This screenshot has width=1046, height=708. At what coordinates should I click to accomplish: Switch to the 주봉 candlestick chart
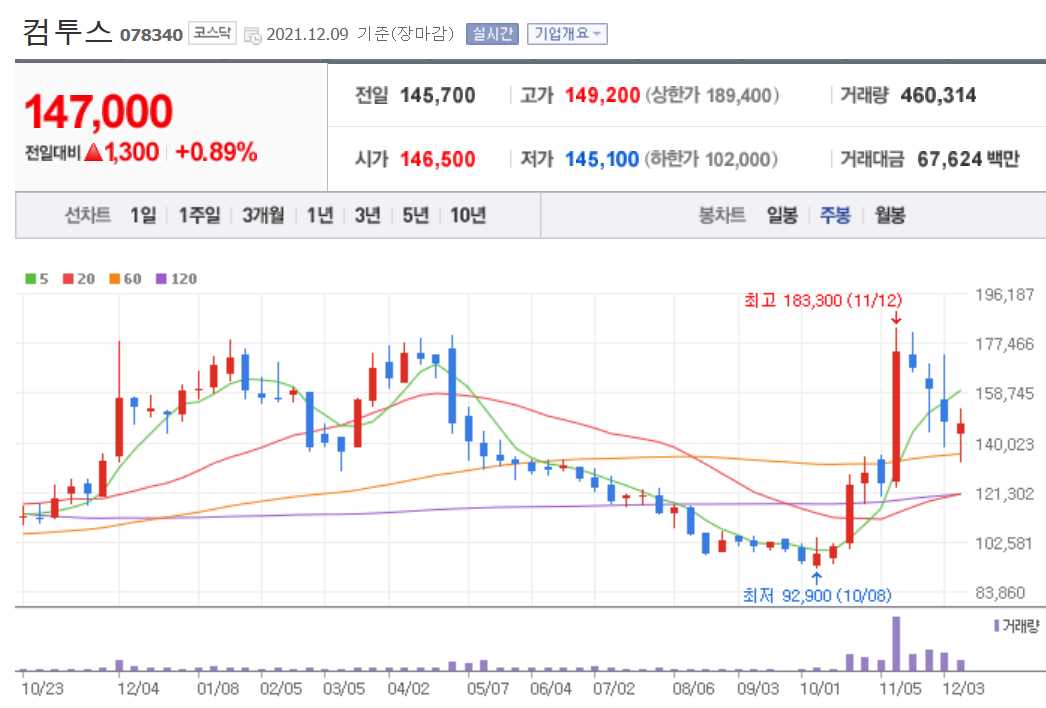pos(835,216)
